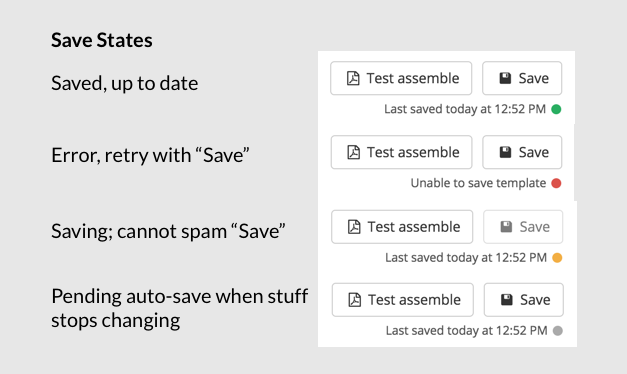The width and height of the screenshot is (627, 374).
Task: Click the PDF icon in the first Test assemble button
Action: (x=353, y=78)
